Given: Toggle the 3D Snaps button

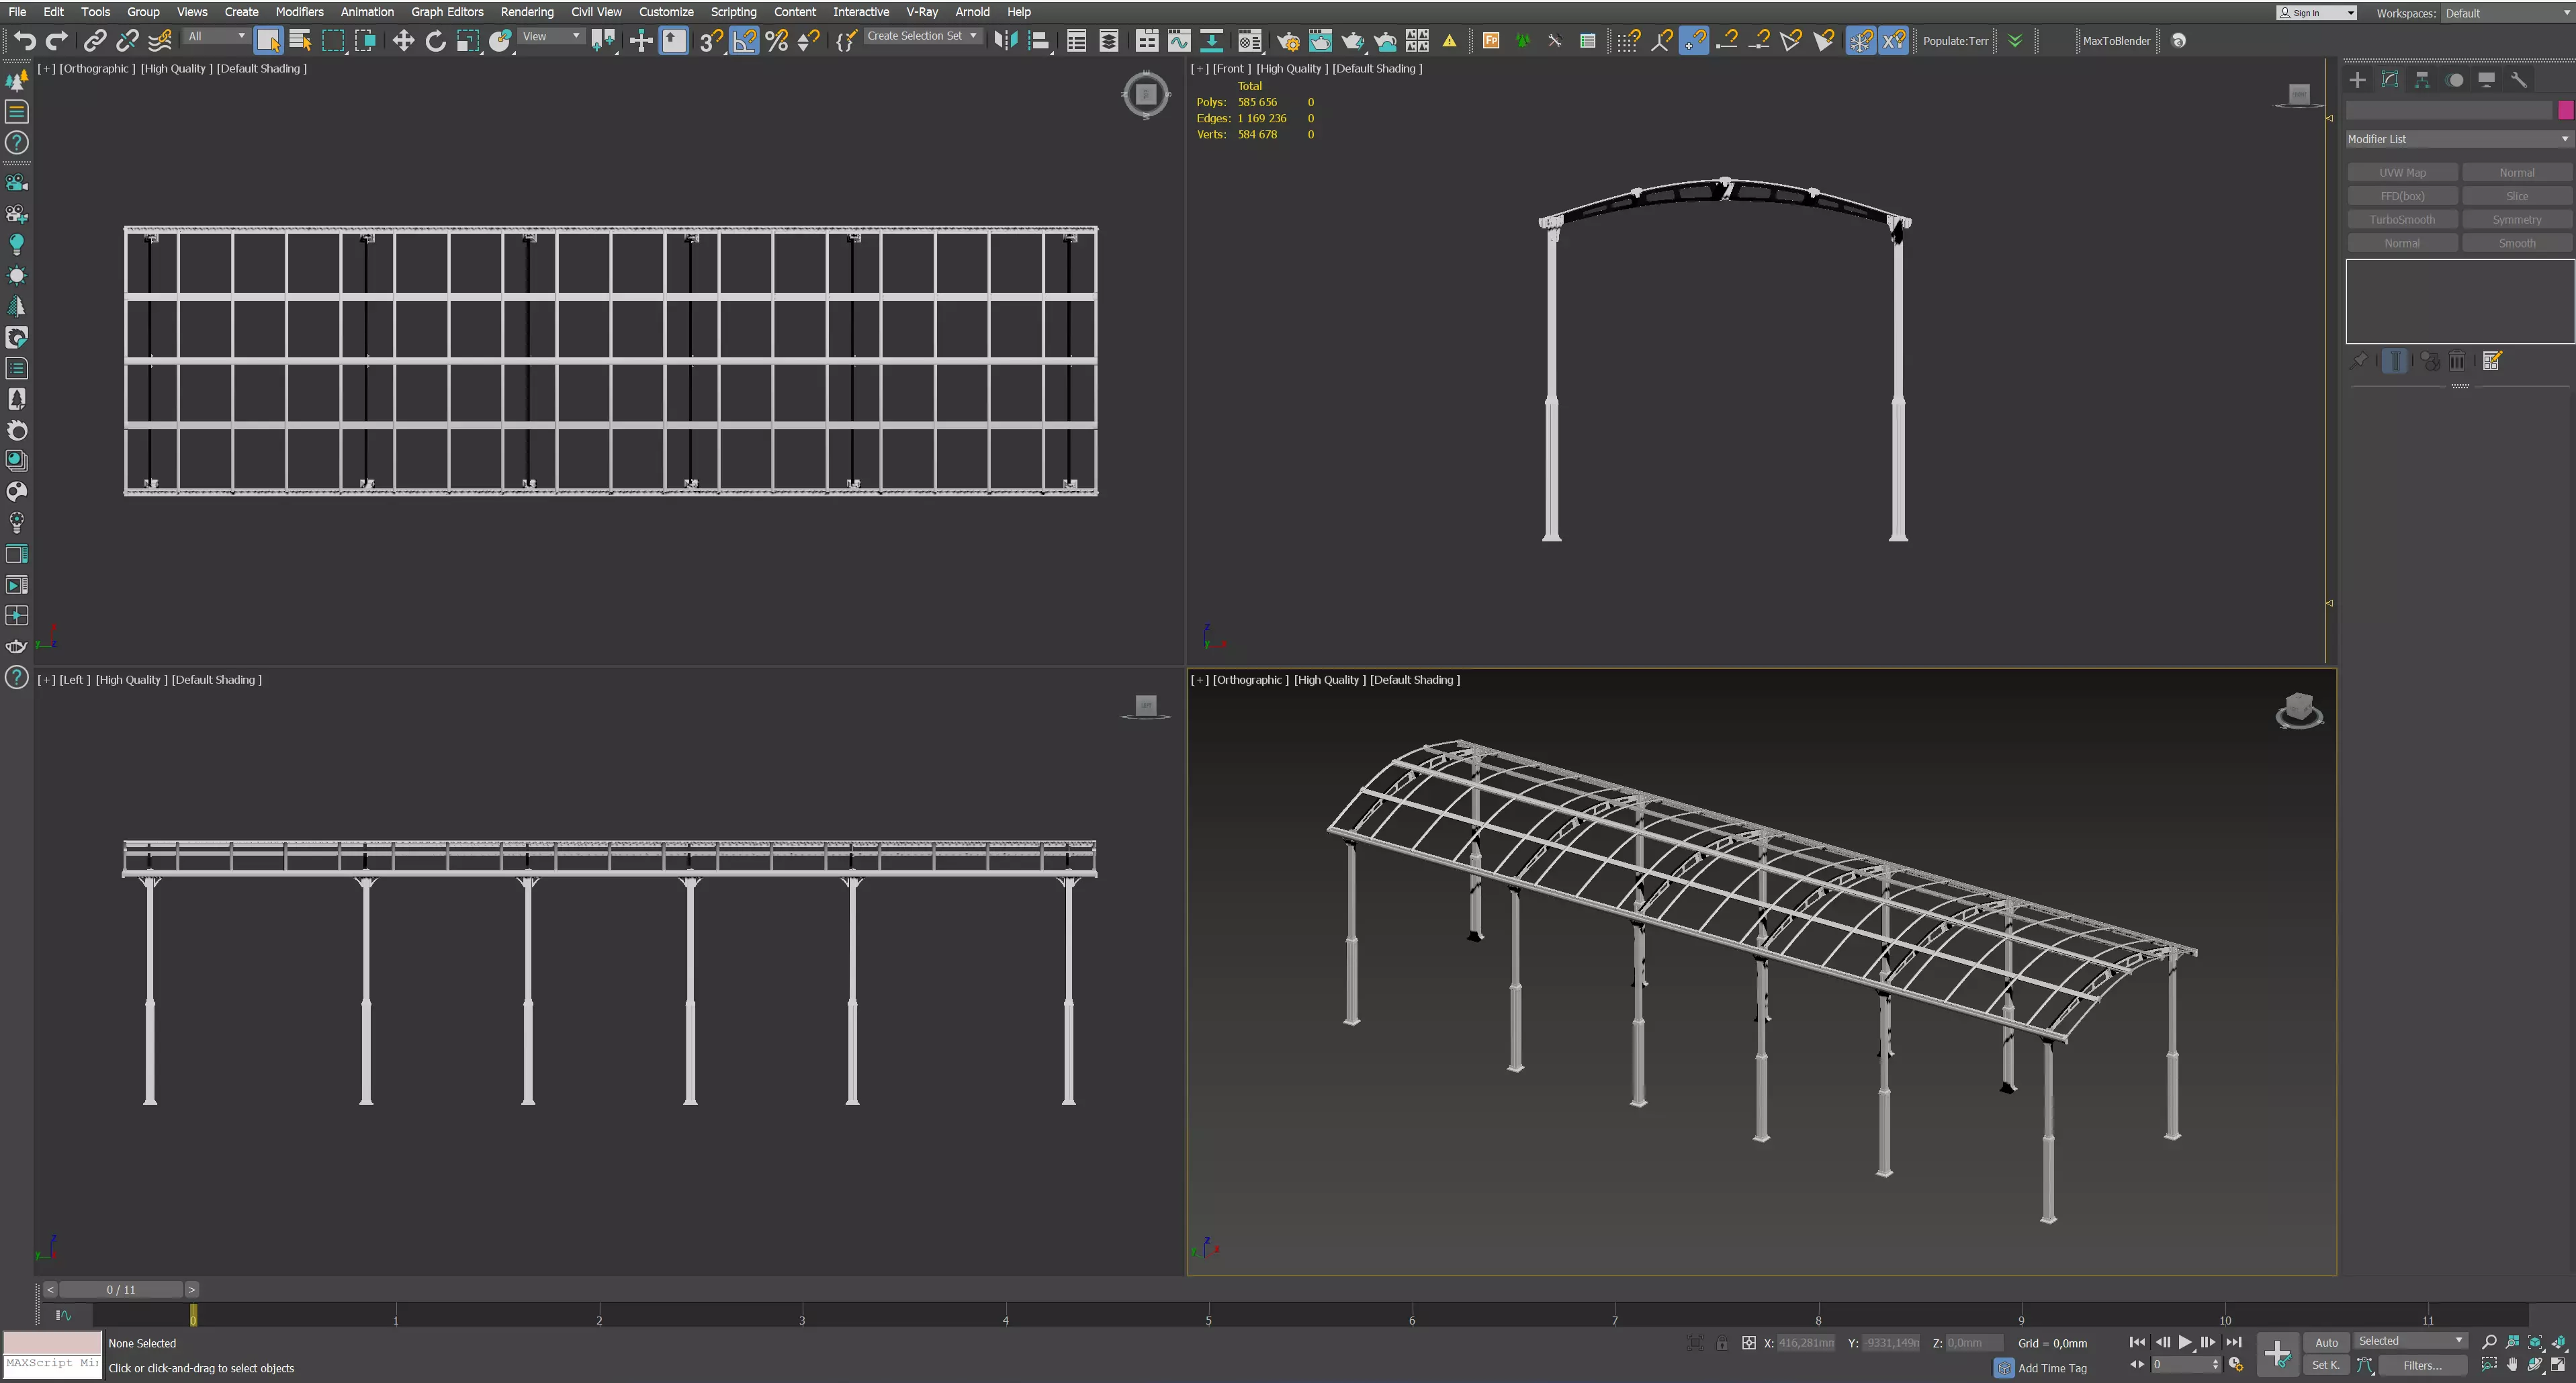Looking at the screenshot, I should pyautogui.click(x=711, y=40).
